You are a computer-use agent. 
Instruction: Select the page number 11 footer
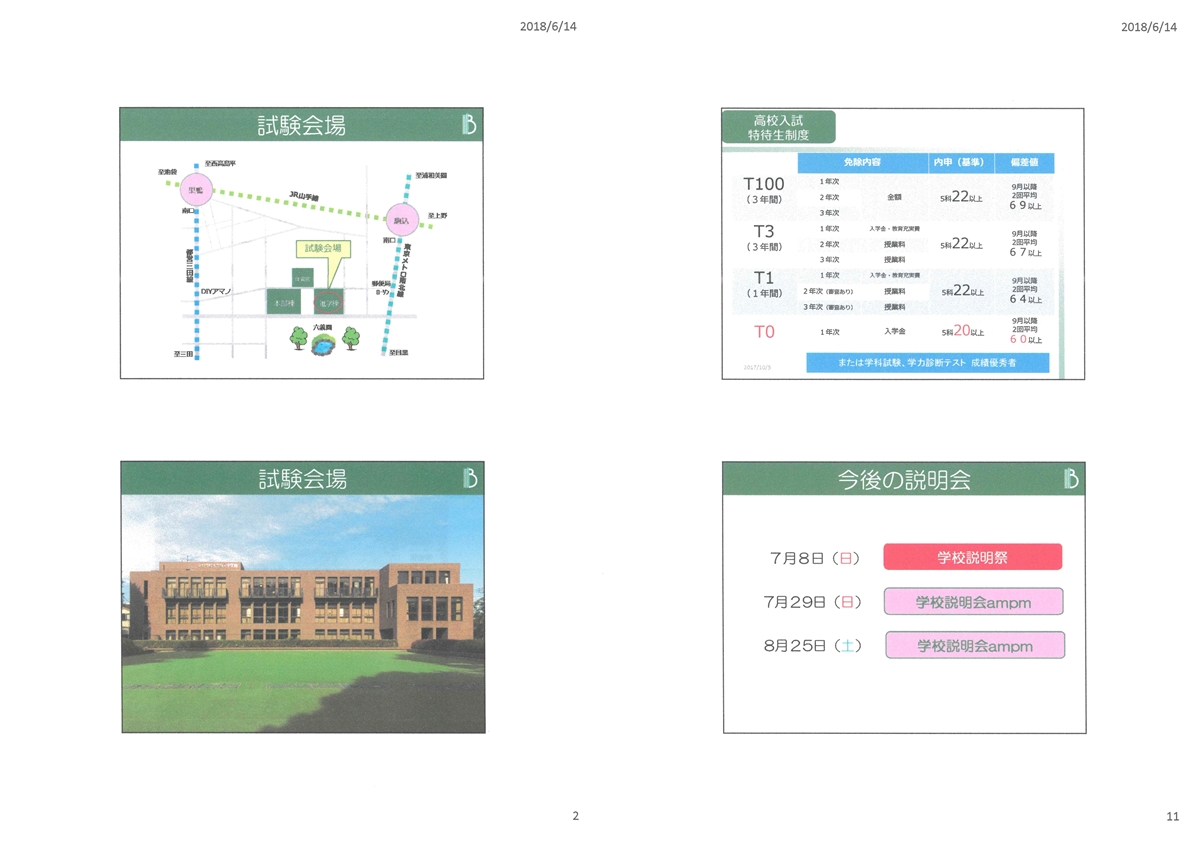pos(1173,816)
